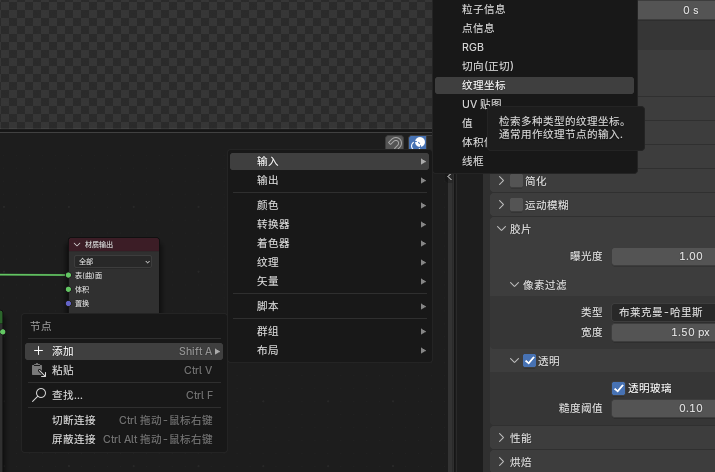Uncheck the 透明玻璃 checkbox
The image size is (715, 472).
[618, 388]
